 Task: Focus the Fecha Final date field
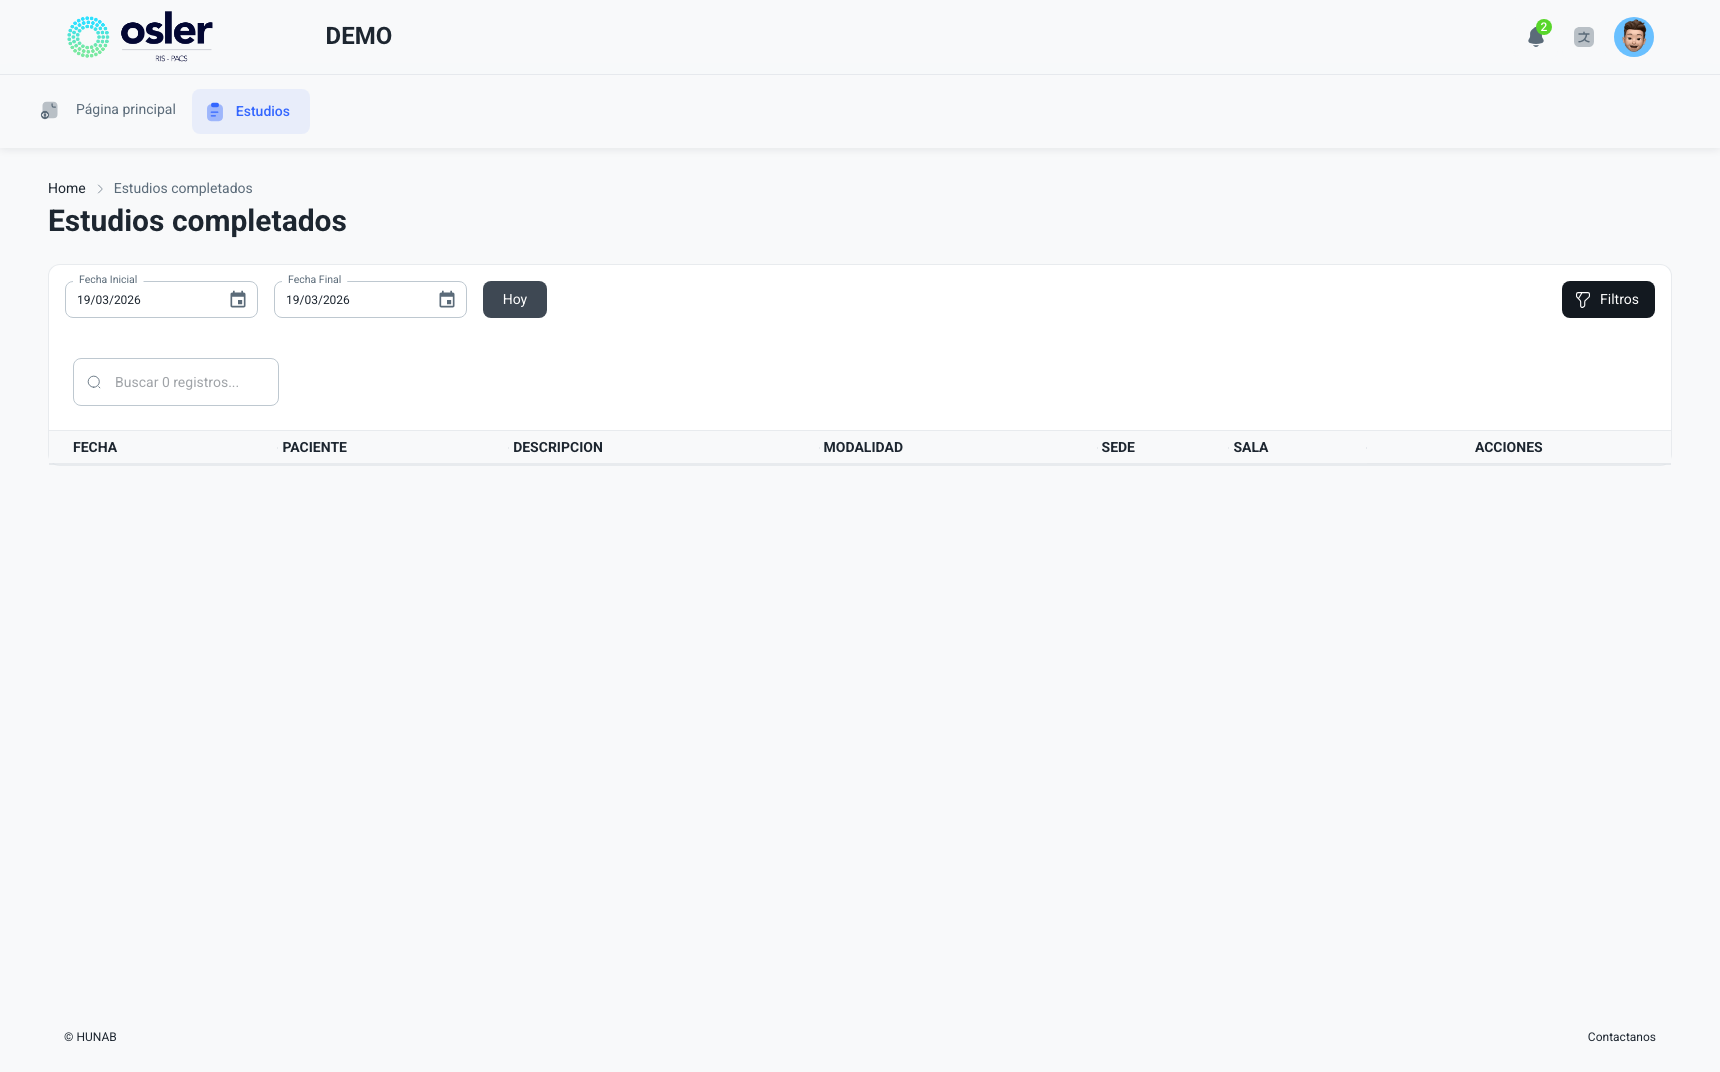(370, 299)
